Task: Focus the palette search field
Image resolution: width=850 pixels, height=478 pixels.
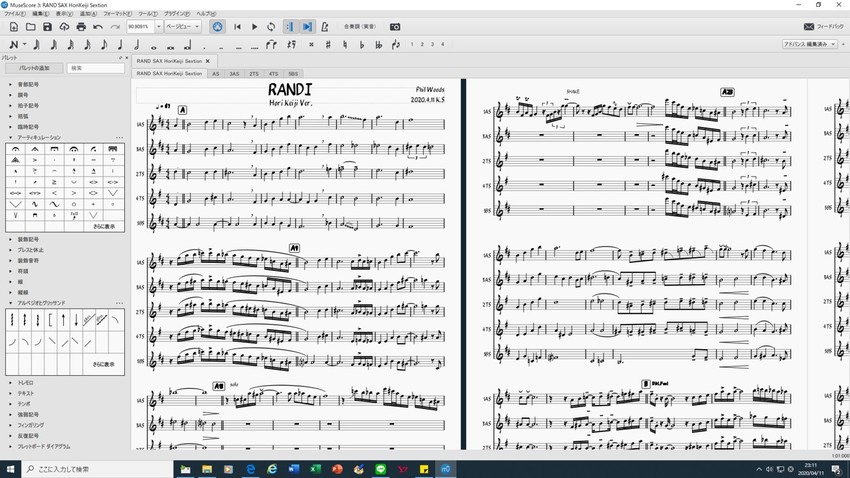Action: 95,68
